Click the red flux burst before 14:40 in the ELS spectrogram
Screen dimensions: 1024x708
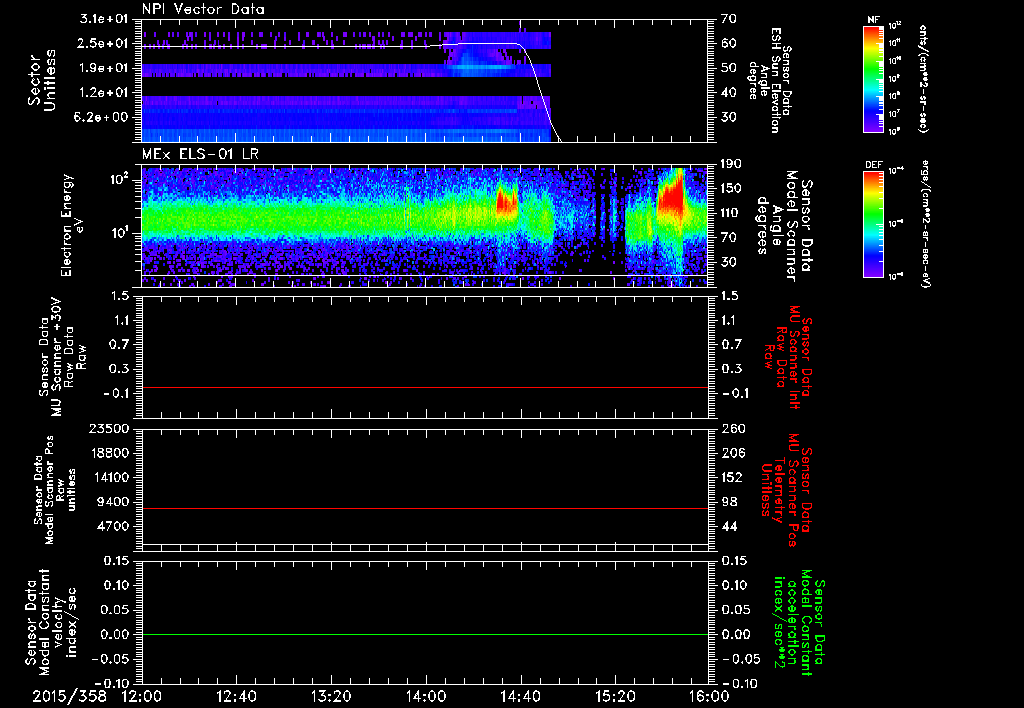point(507,201)
